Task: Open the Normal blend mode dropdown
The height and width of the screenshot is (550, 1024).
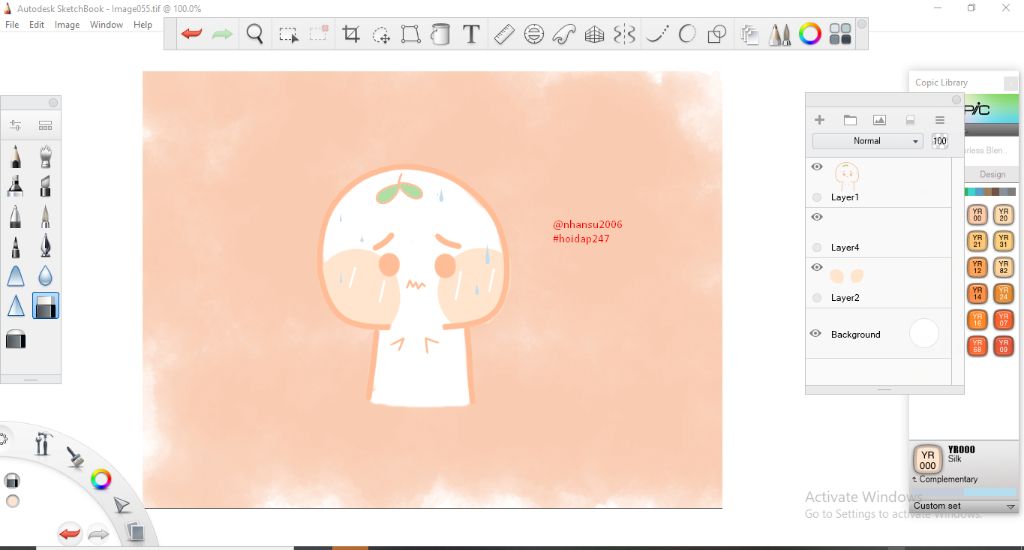Action: pyautogui.click(x=867, y=140)
